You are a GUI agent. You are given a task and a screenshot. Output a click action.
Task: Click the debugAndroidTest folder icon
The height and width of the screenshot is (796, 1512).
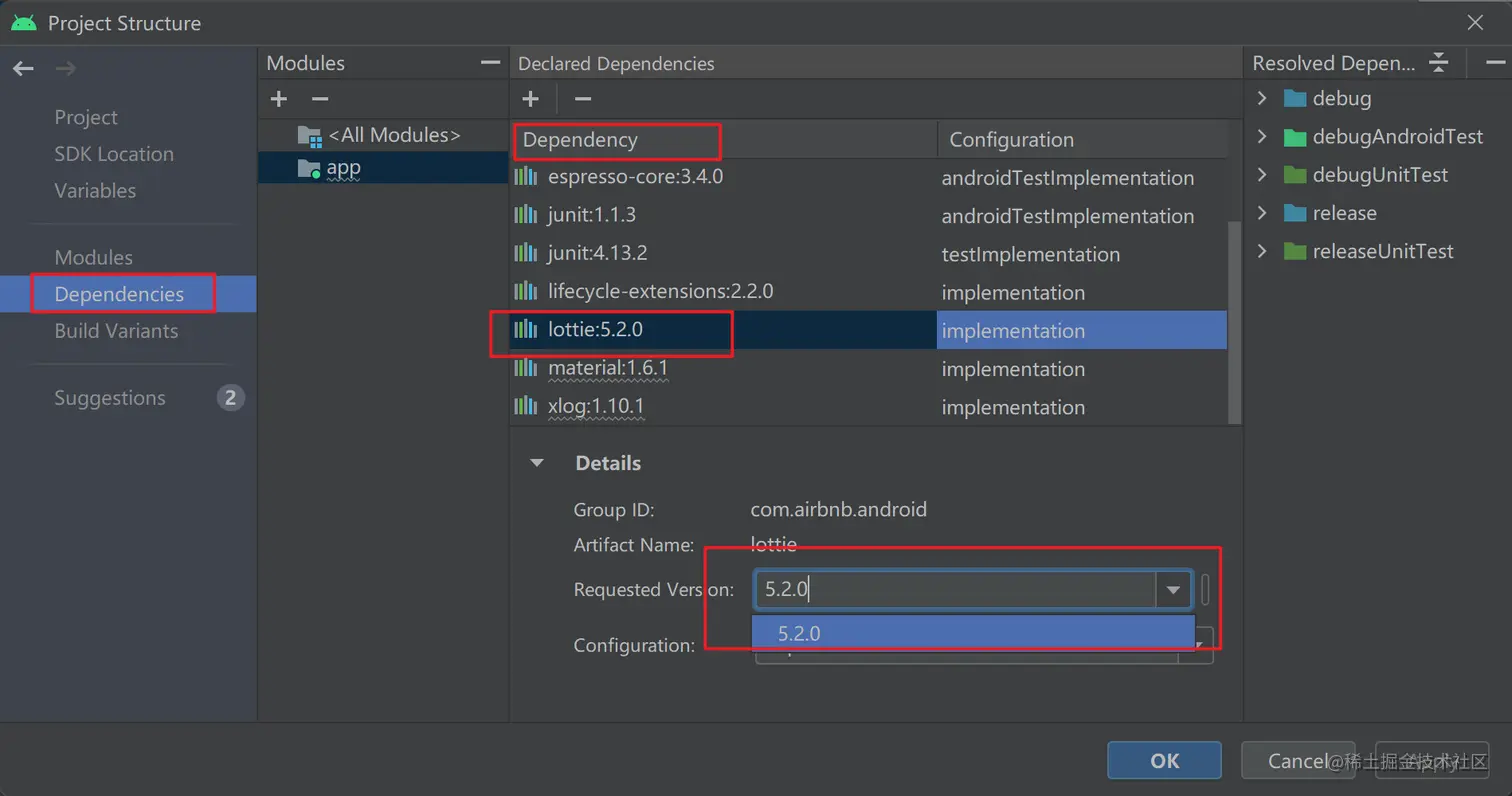1295,136
